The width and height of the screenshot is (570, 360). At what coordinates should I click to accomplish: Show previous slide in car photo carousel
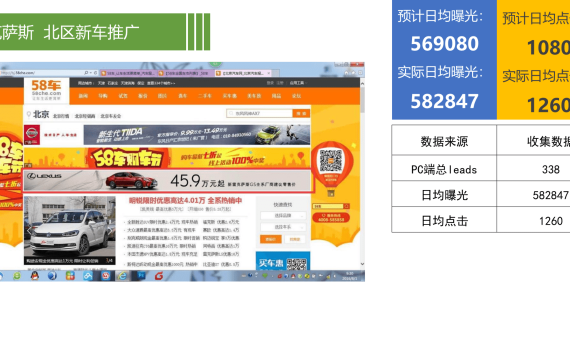[x=29, y=230]
